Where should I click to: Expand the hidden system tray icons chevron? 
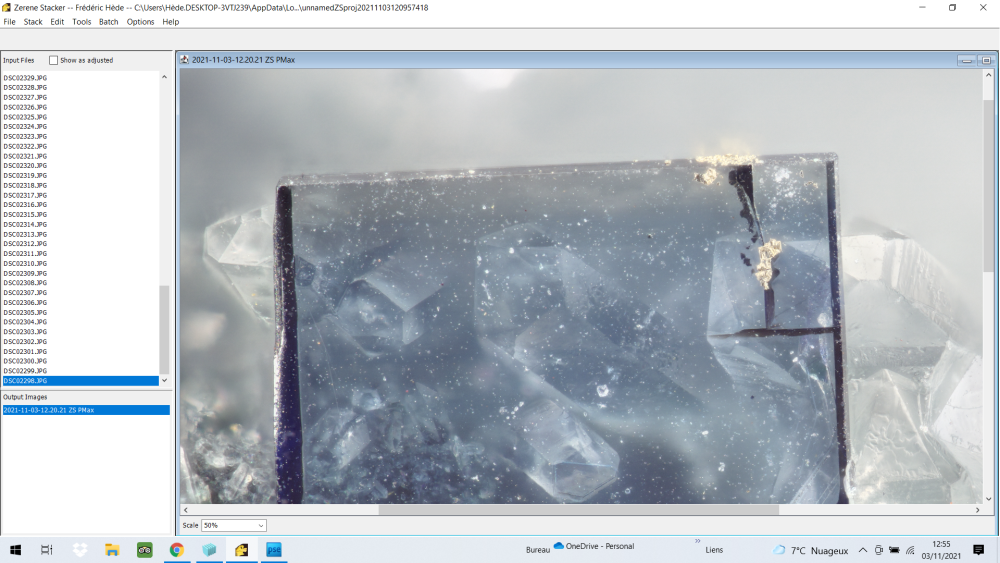(863, 549)
